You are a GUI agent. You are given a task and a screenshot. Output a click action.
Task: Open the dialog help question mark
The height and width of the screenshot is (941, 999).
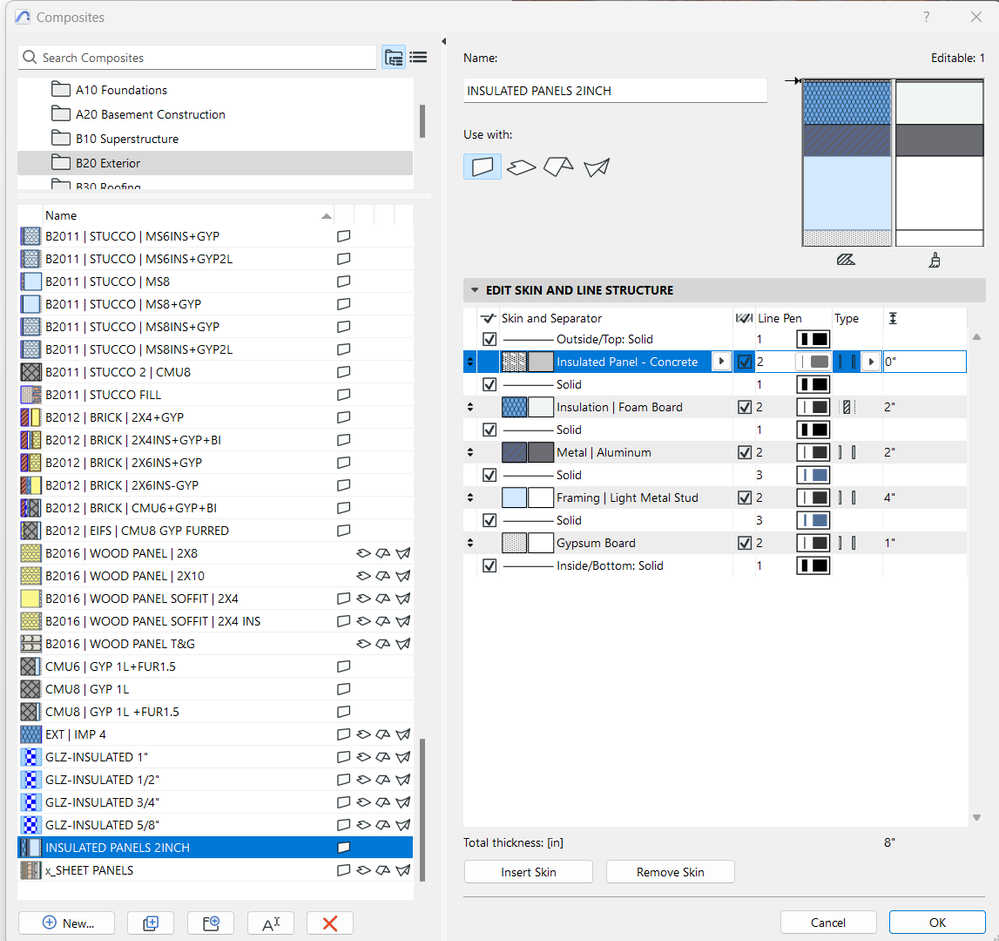pyautogui.click(x=926, y=17)
